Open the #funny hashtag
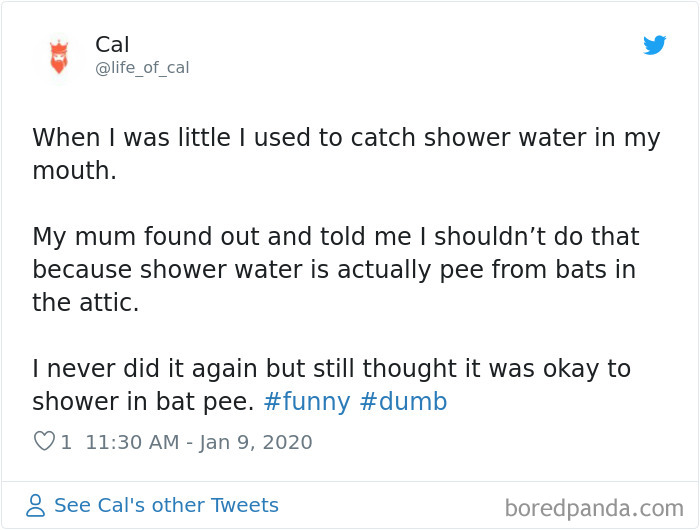The height and width of the screenshot is (530, 700). coord(307,402)
